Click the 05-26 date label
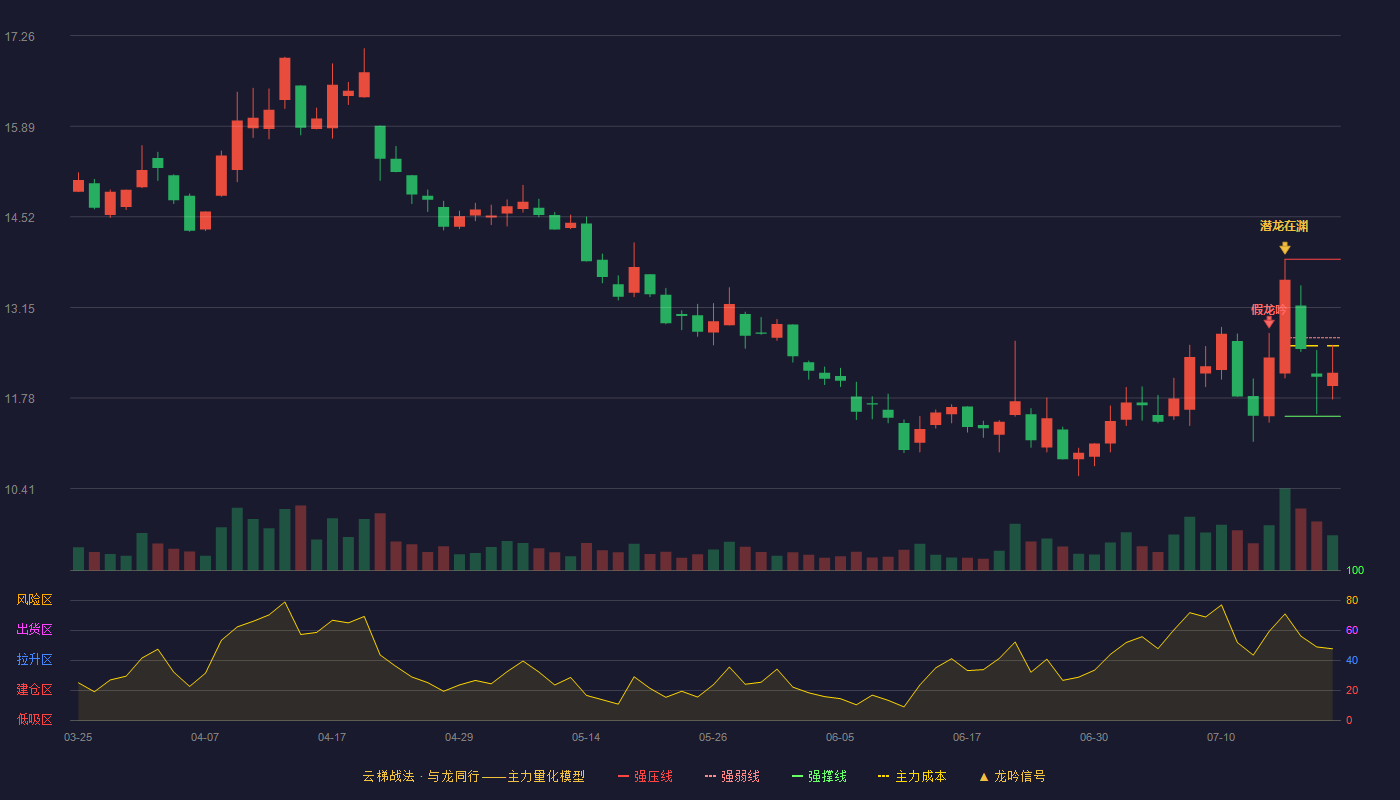 point(713,737)
